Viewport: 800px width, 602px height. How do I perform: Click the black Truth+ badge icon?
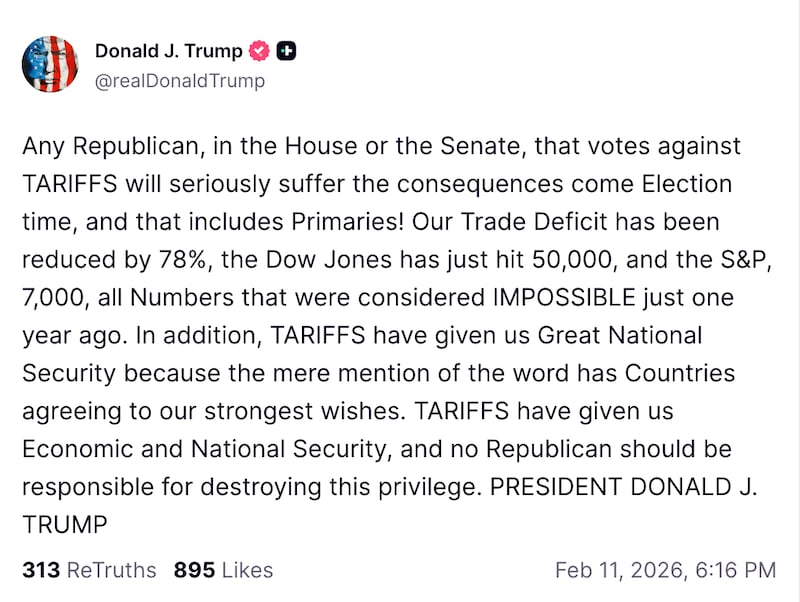coord(285,50)
